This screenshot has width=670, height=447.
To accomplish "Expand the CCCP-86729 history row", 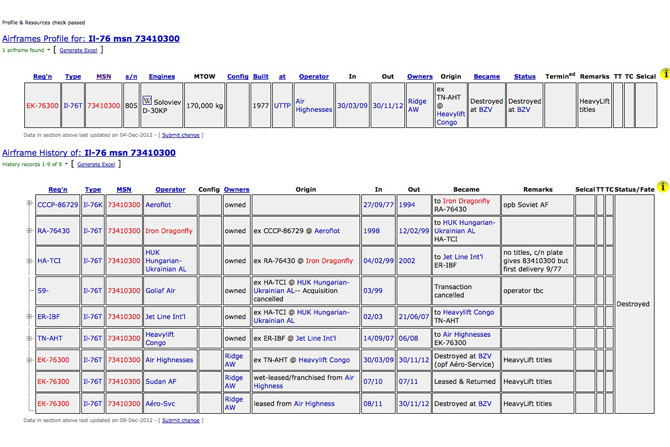I will coord(29,203).
